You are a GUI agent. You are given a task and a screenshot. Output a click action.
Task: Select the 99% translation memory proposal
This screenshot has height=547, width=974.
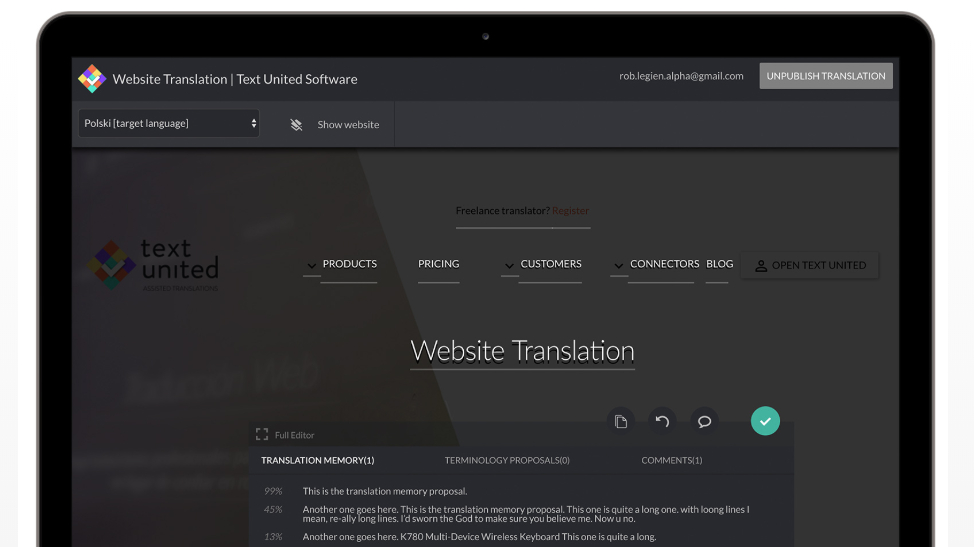385,491
